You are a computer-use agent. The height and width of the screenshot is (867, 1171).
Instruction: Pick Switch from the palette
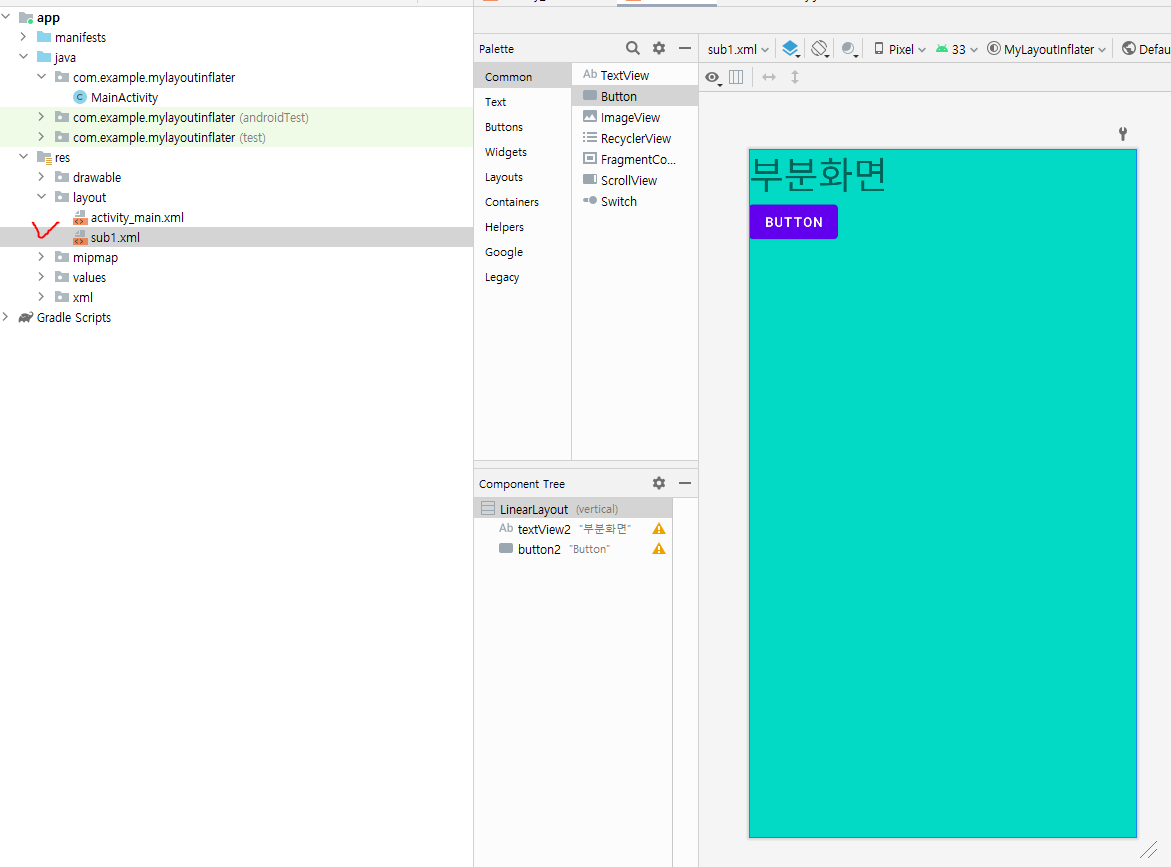pos(635,201)
